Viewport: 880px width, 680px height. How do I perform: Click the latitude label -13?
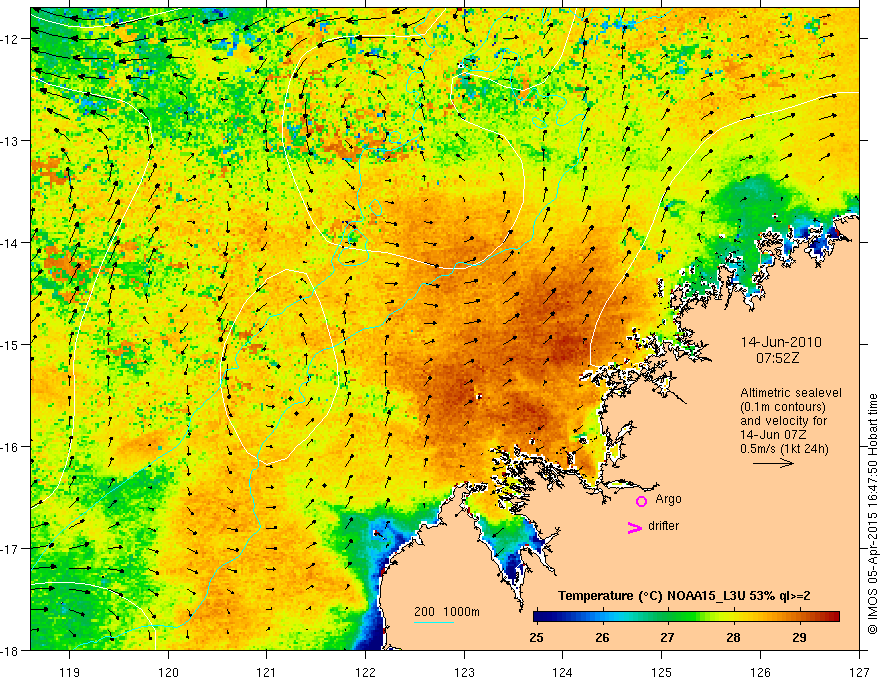11,141
